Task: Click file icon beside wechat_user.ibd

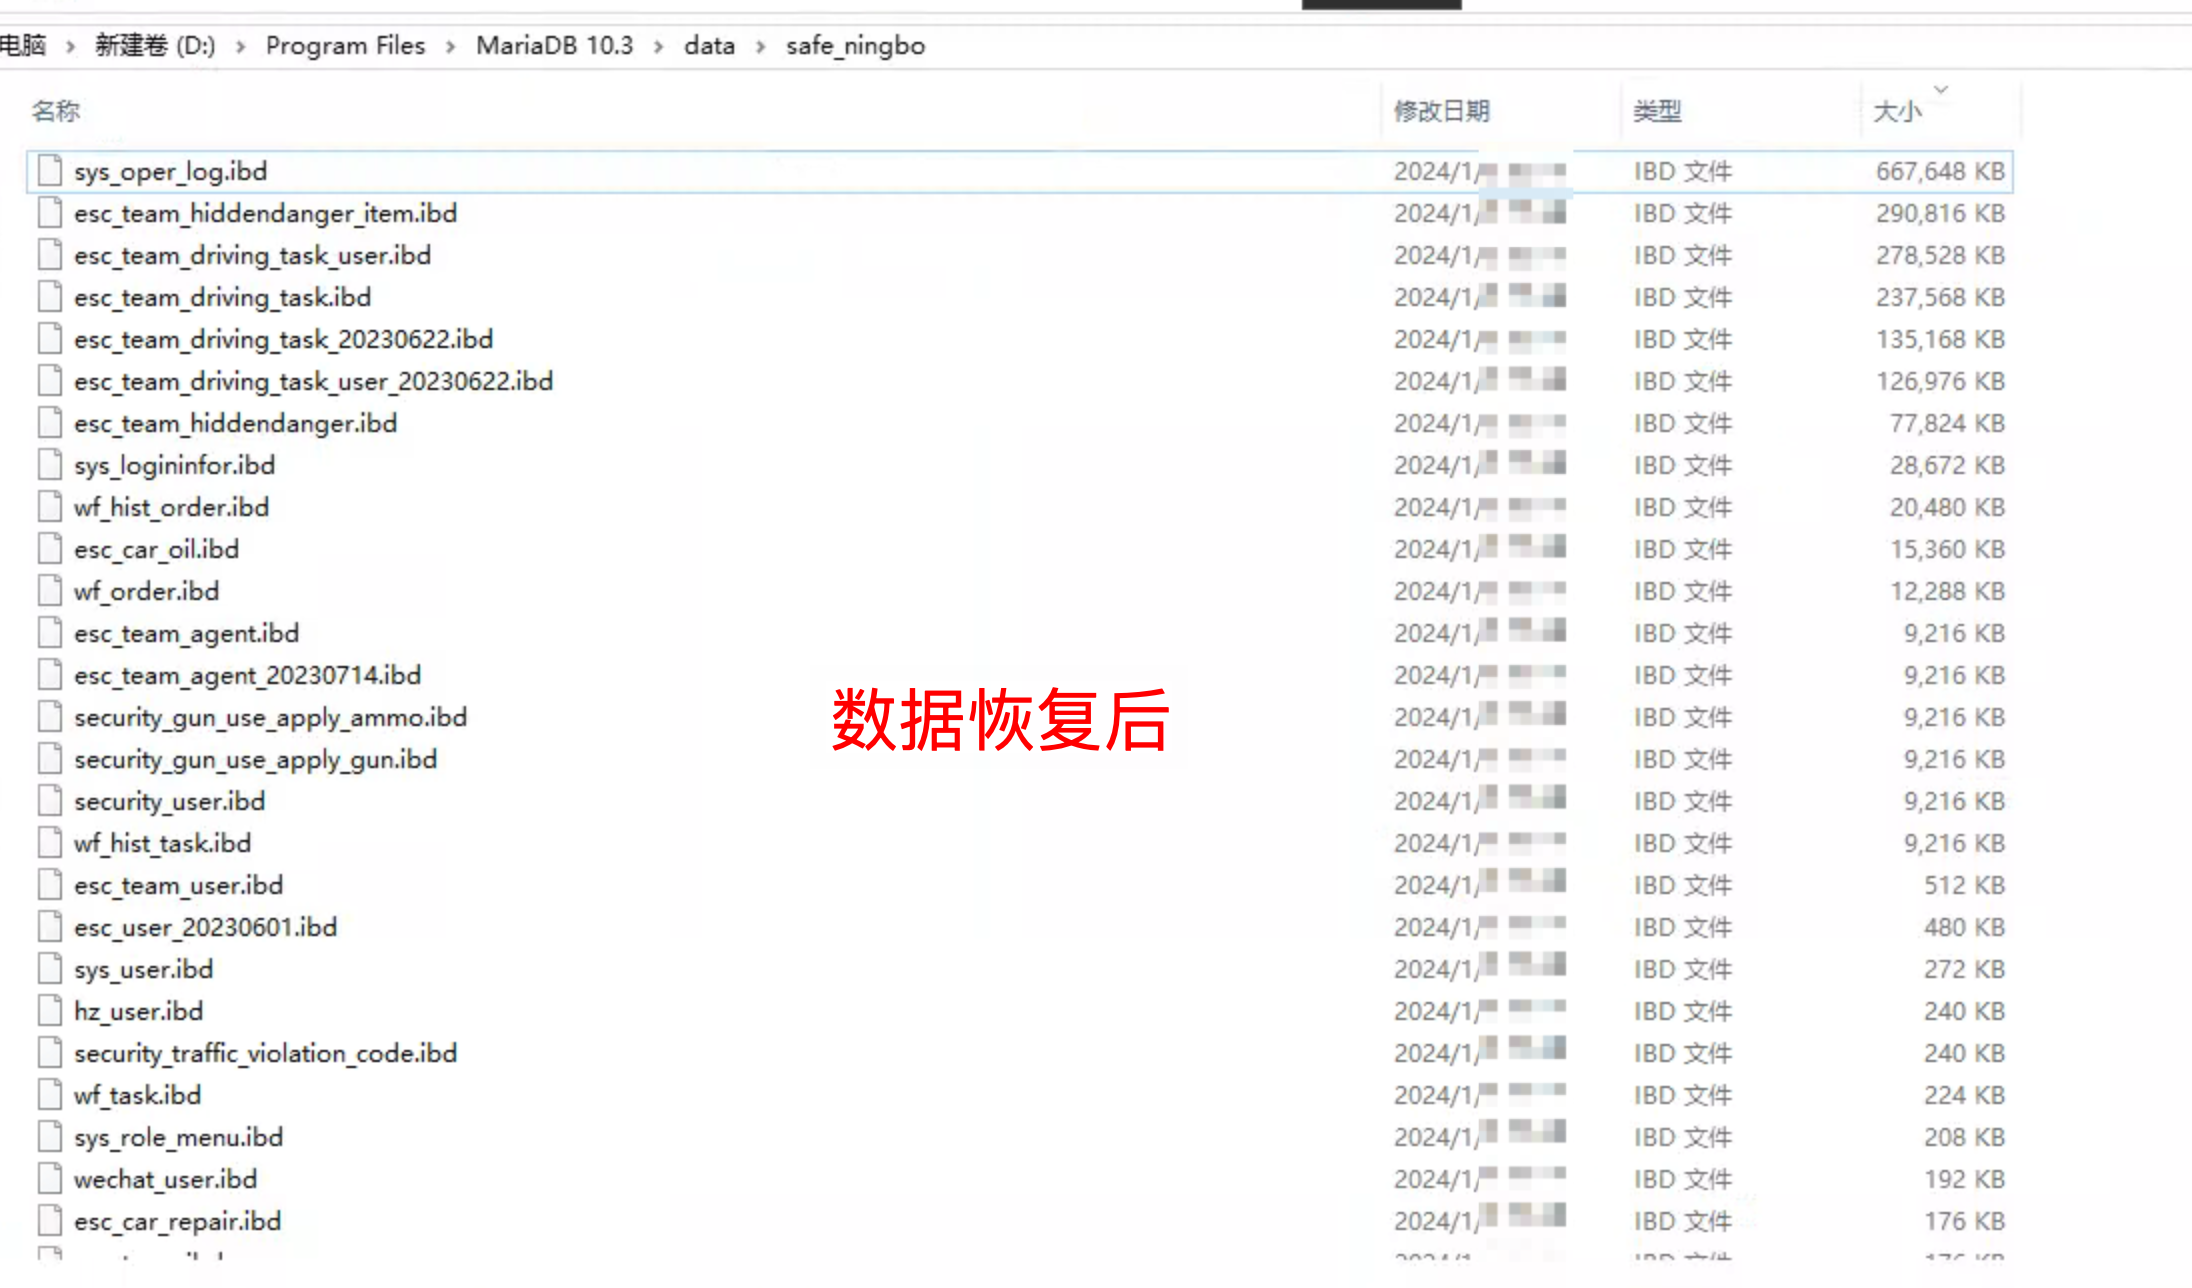Action: click(50, 1179)
